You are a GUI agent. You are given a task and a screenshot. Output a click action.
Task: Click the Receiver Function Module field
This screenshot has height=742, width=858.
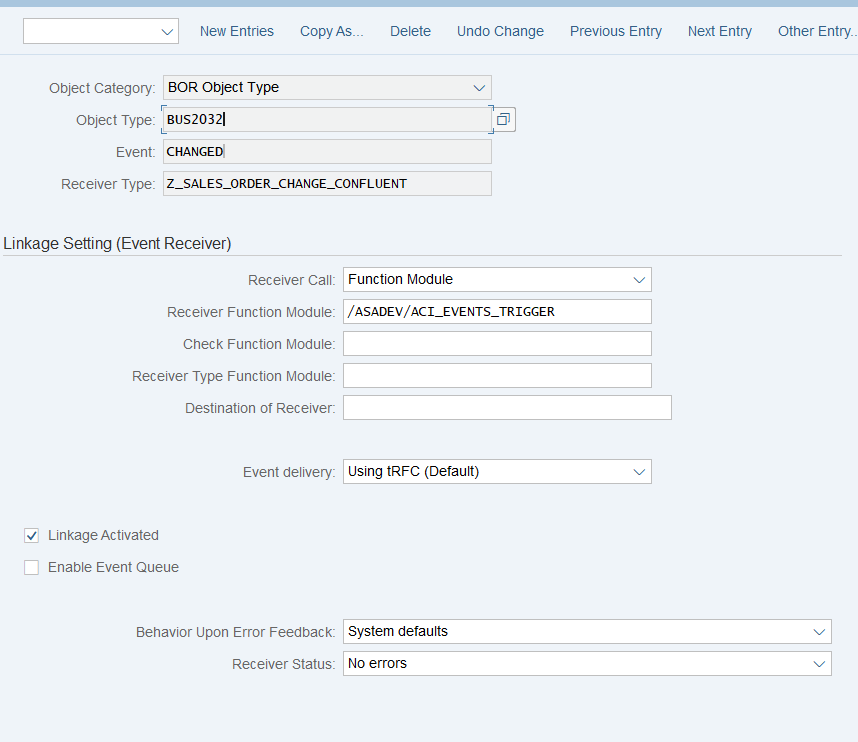click(497, 311)
